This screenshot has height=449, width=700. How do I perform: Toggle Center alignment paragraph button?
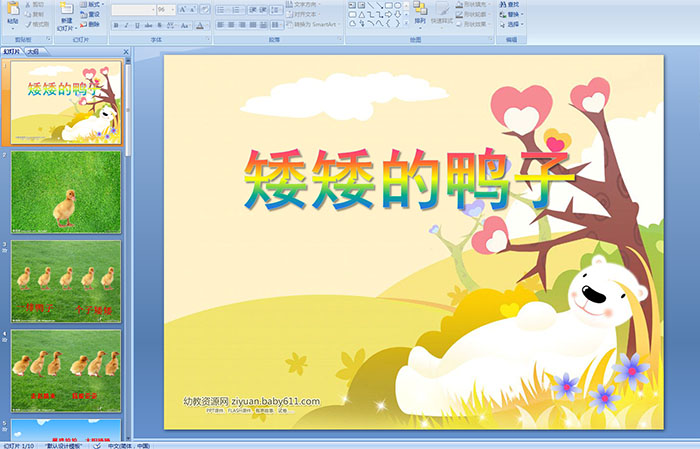click(231, 25)
